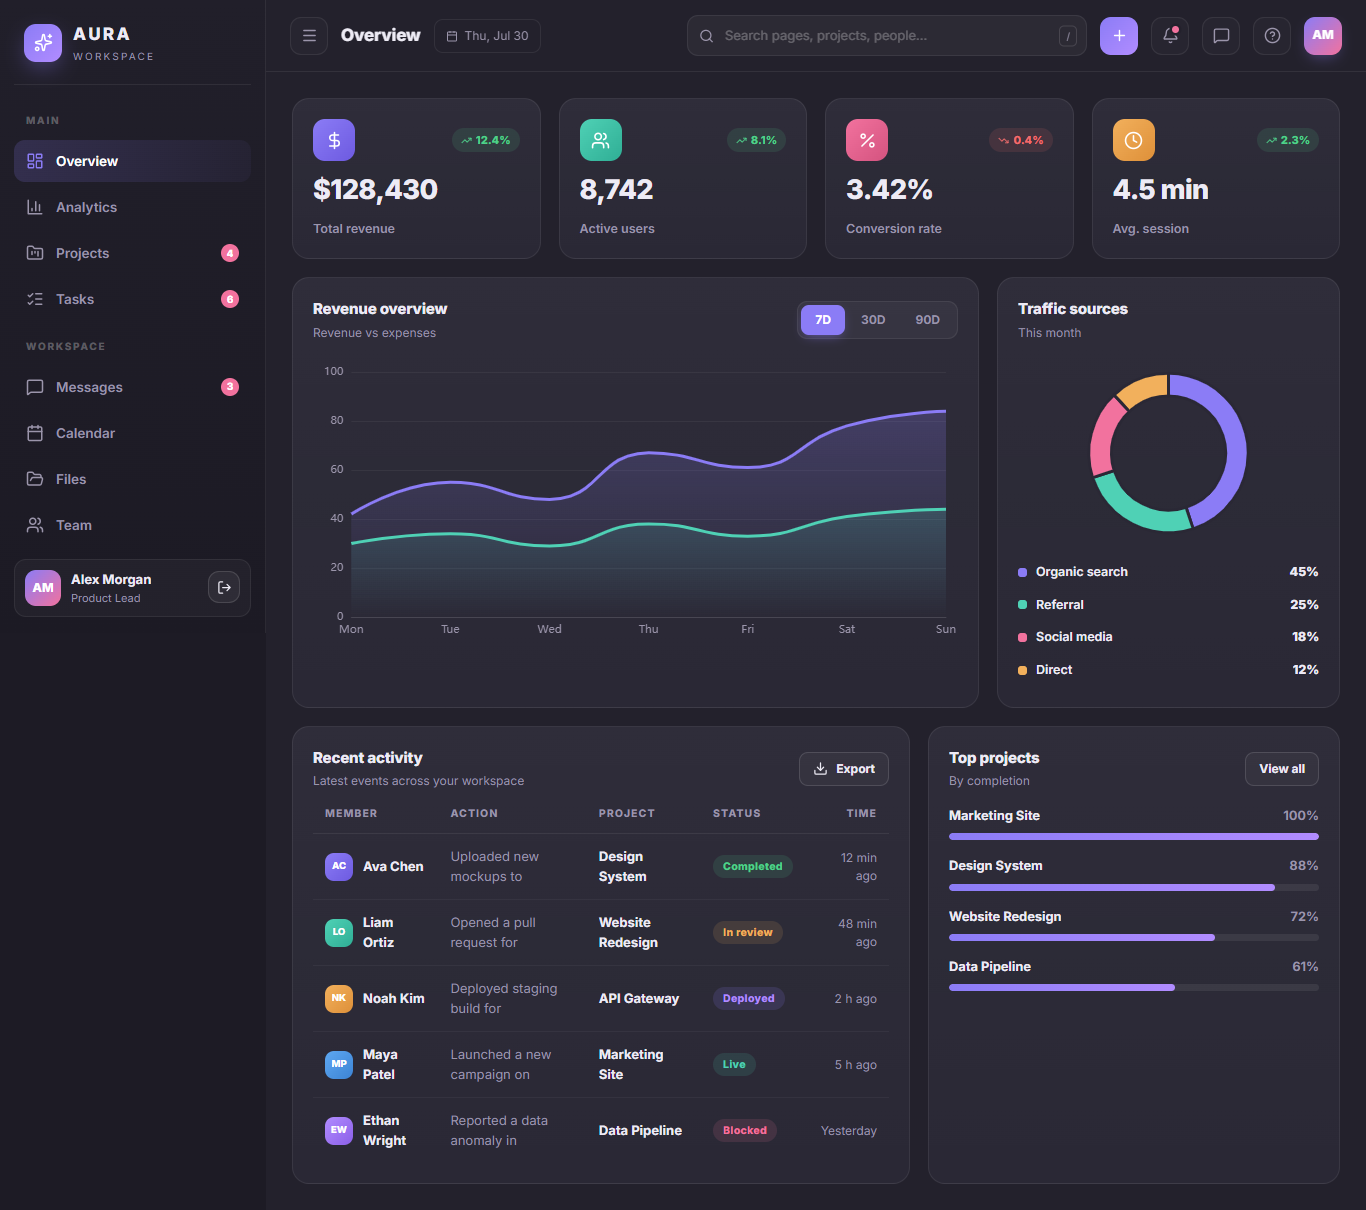Toggle the sidebar hamburger menu icon
The width and height of the screenshot is (1366, 1210).
coord(309,36)
